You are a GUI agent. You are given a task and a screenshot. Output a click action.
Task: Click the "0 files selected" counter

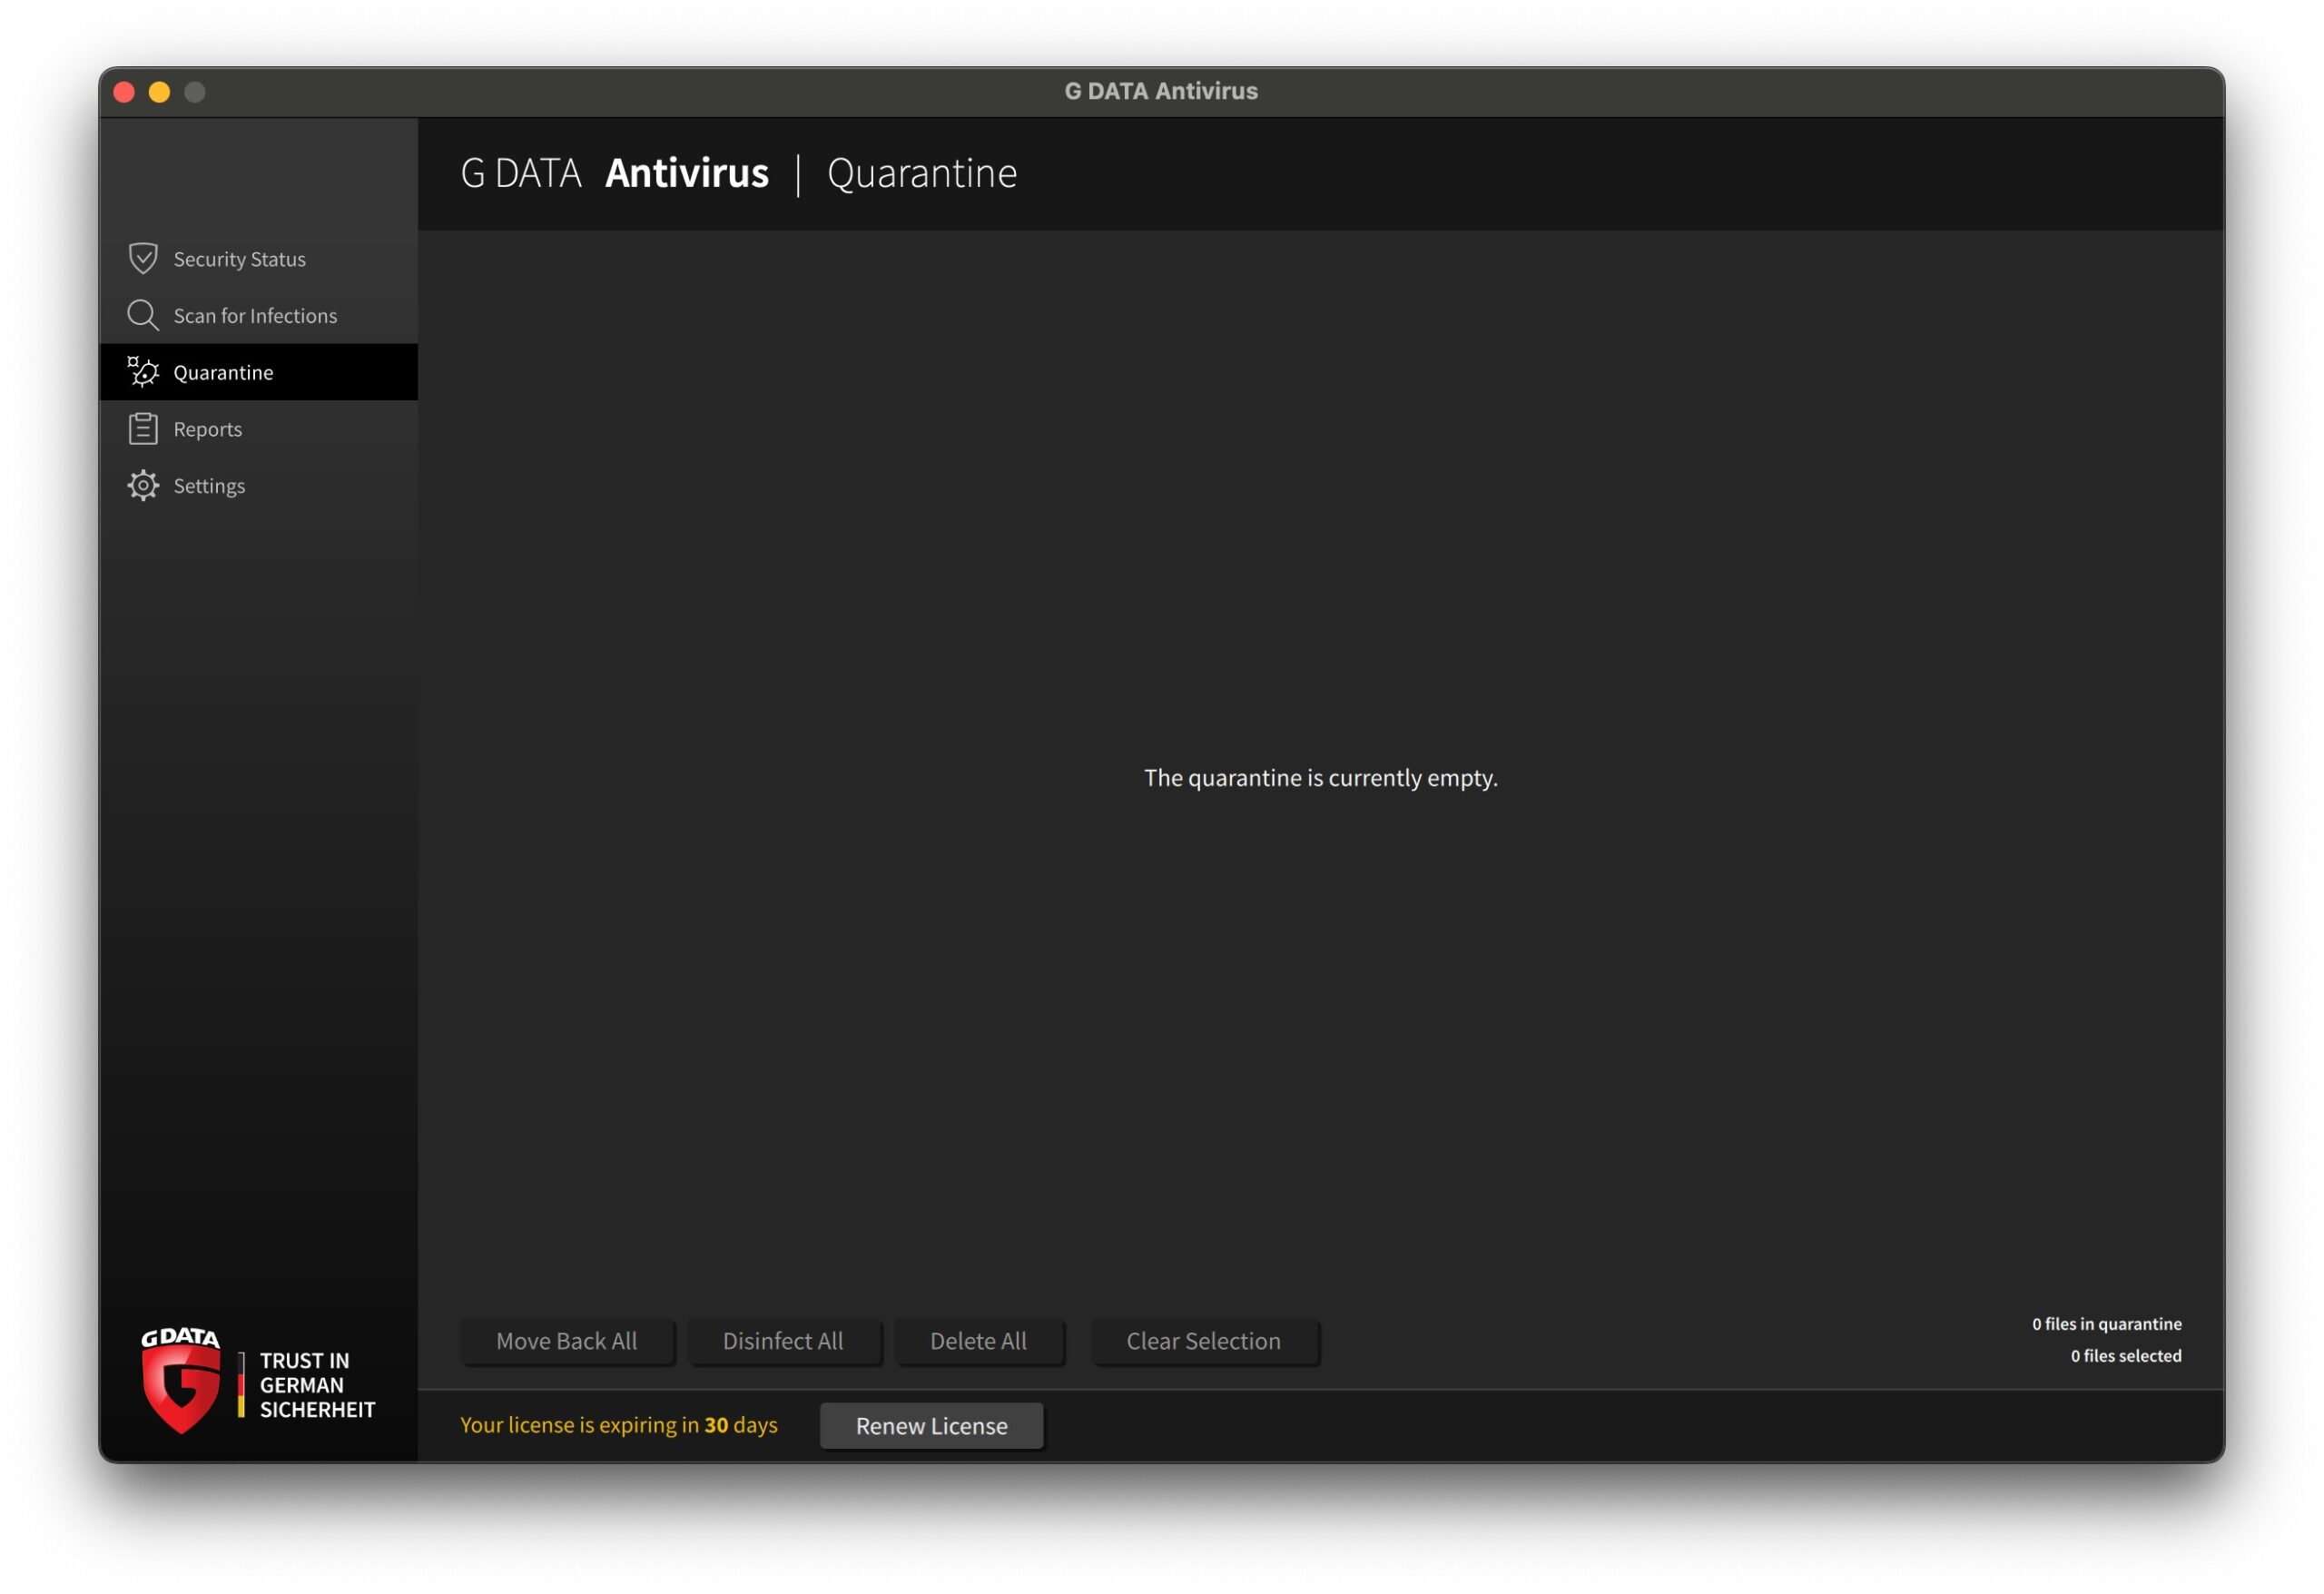point(2127,1357)
